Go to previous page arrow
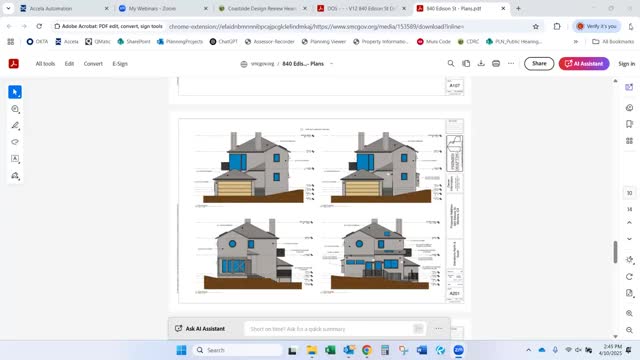This screenshot has width=640, height=360. [x=629, y=223]
